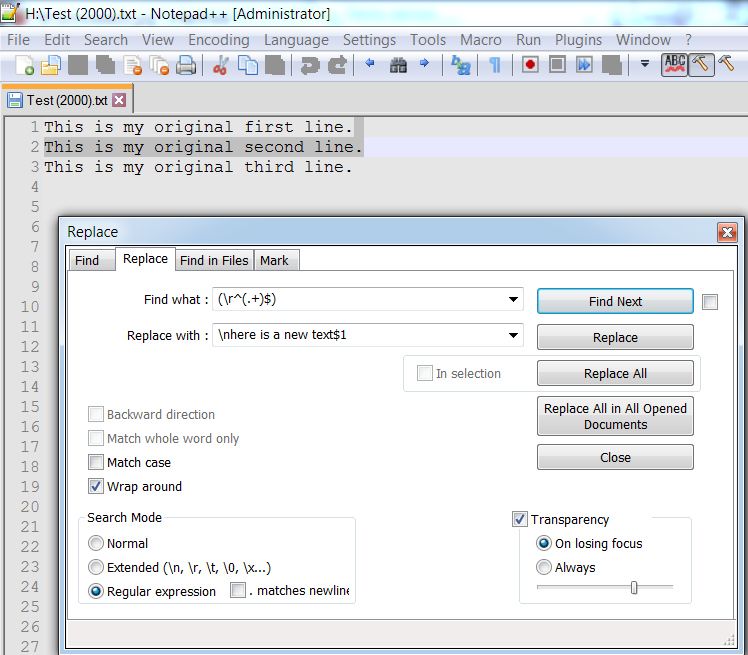Image resolution: width=748 pixels, height=655 pixels.
Task: Close the Test (2000).txt tab
Action: 119,100
